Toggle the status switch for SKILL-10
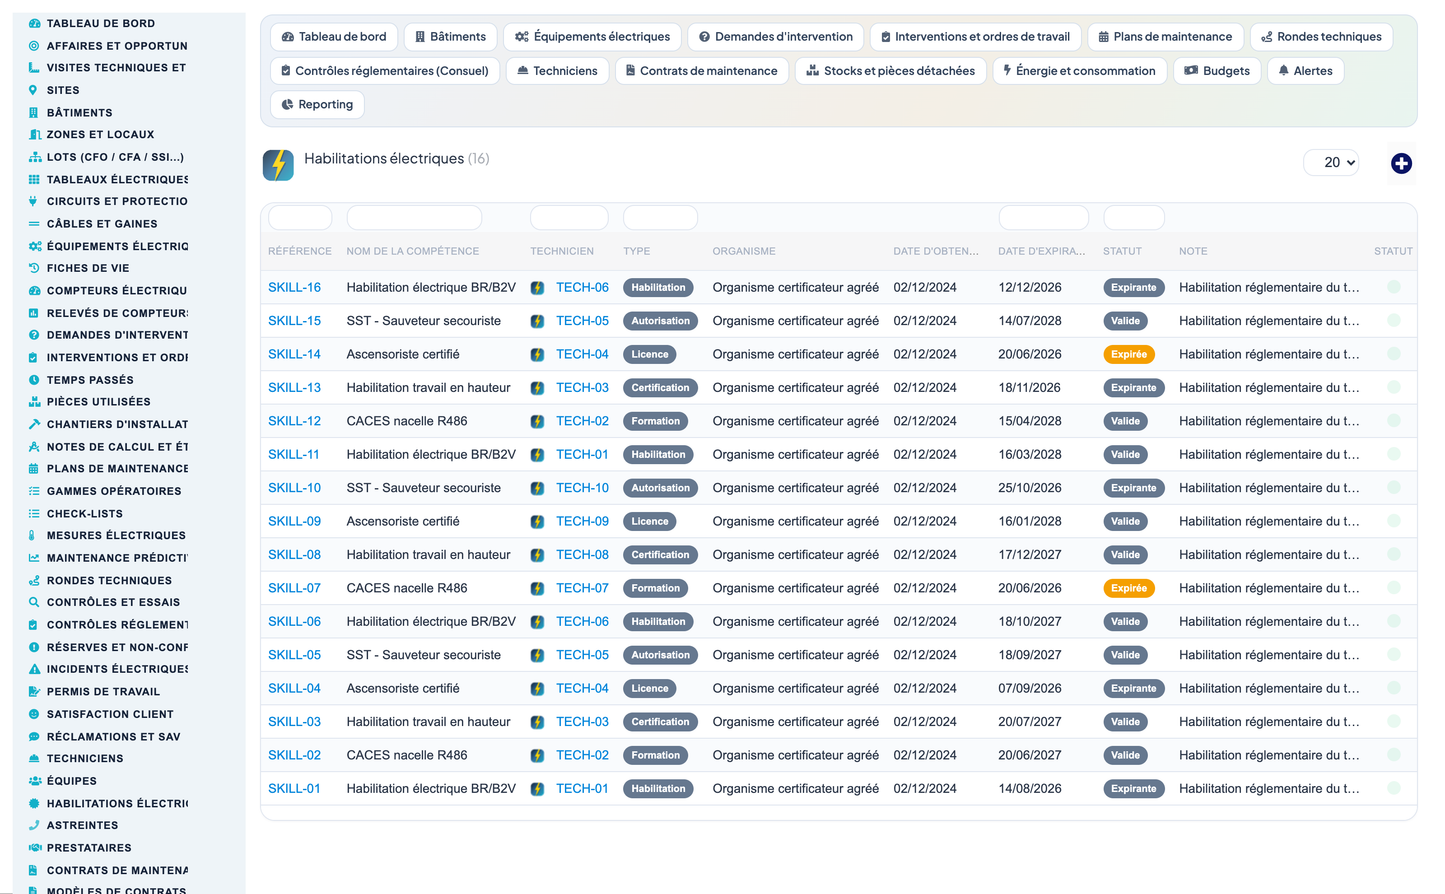1445x894 pixels. tap(1393, 488)
